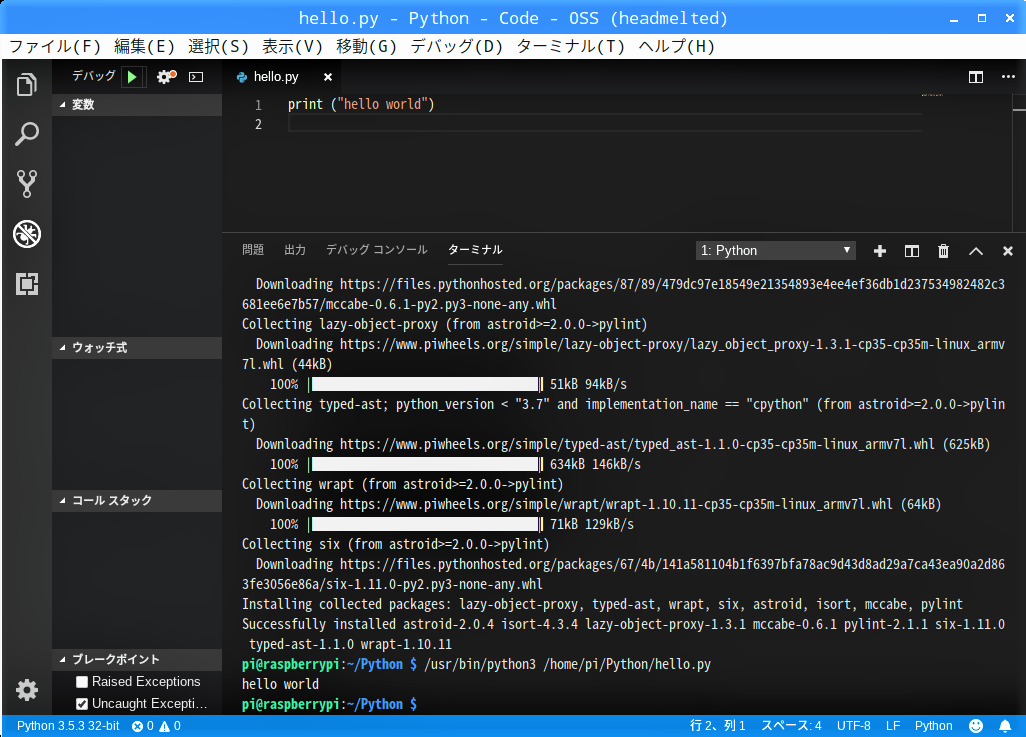Split the editor with the split icon

(x=976, y=77)
